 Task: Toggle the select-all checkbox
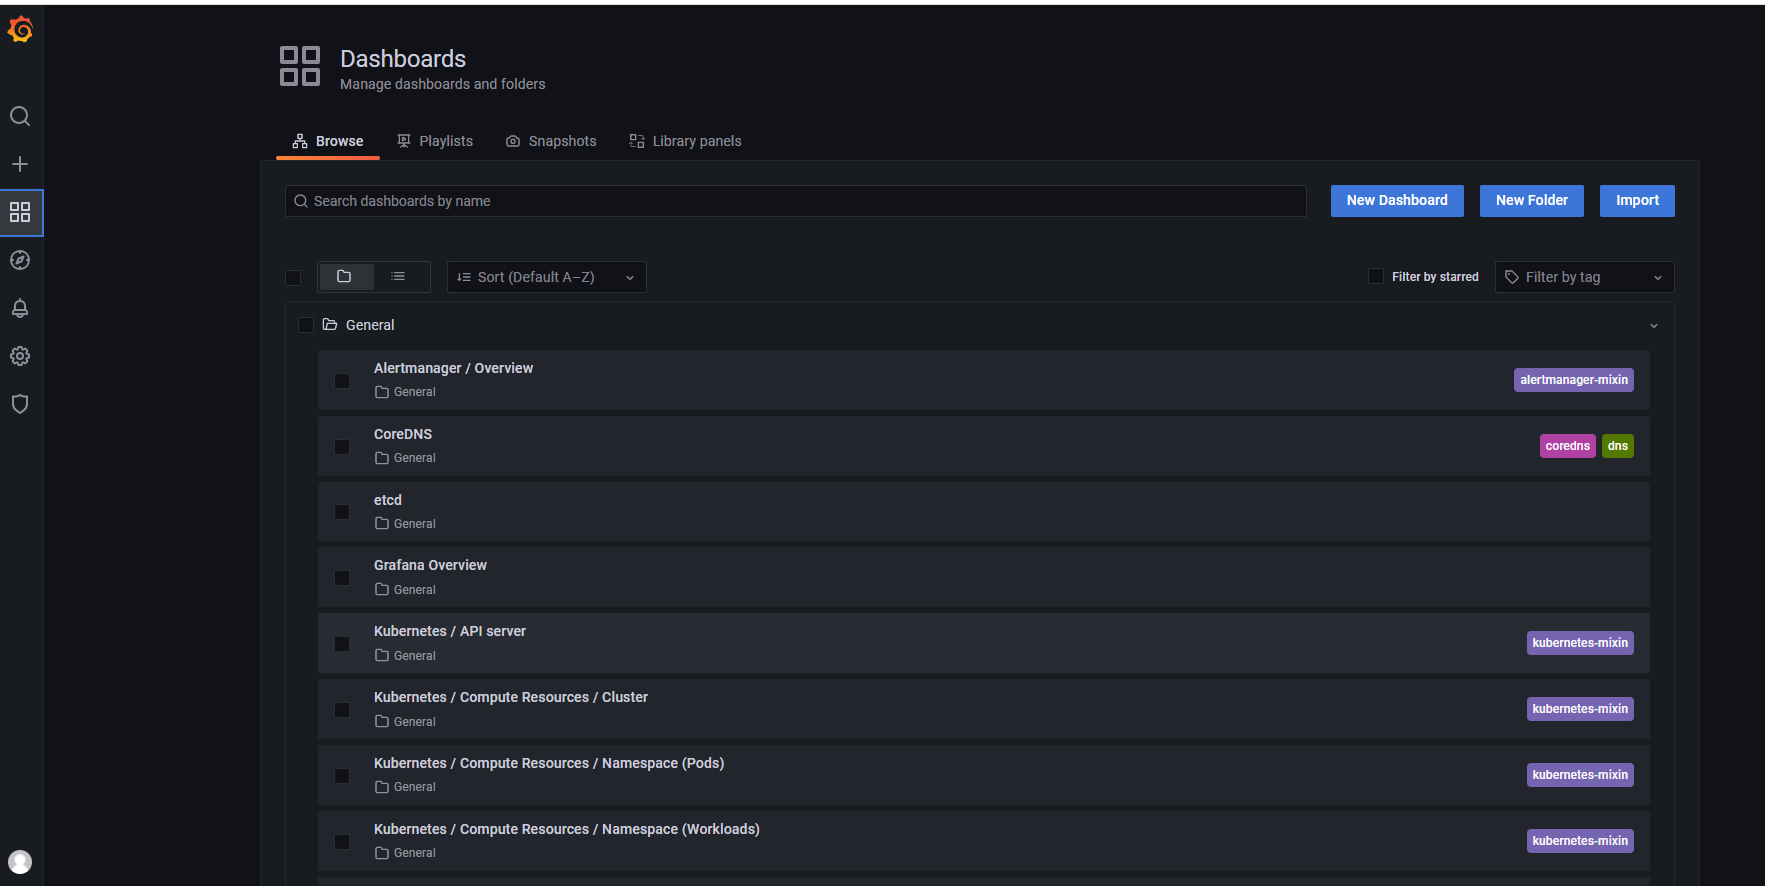[x=293, y=278]
